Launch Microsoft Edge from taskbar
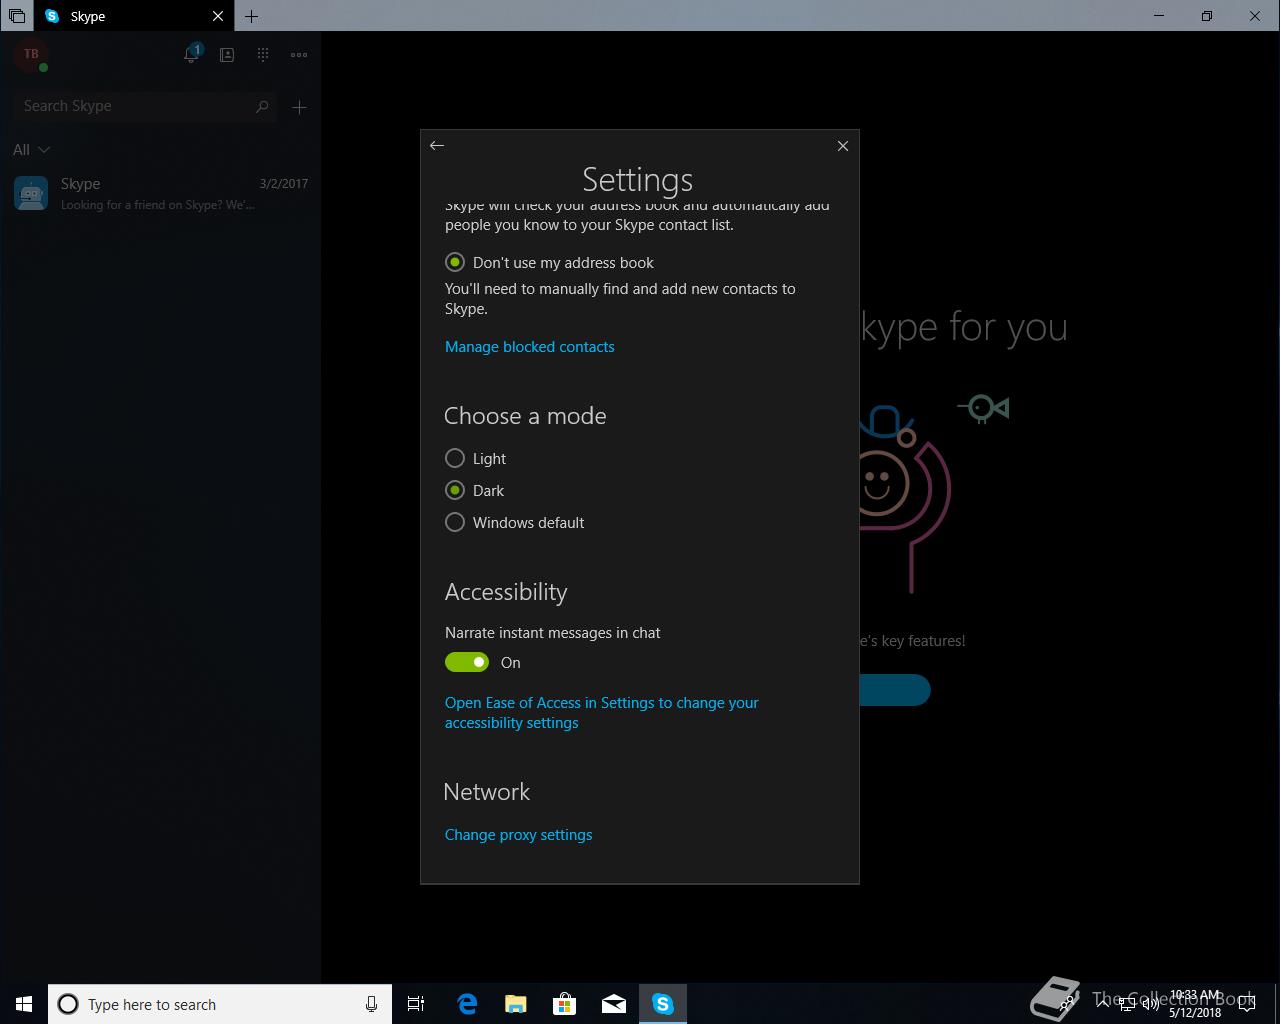Viewport: 1280px width, 1024px height. [467, 1004]
